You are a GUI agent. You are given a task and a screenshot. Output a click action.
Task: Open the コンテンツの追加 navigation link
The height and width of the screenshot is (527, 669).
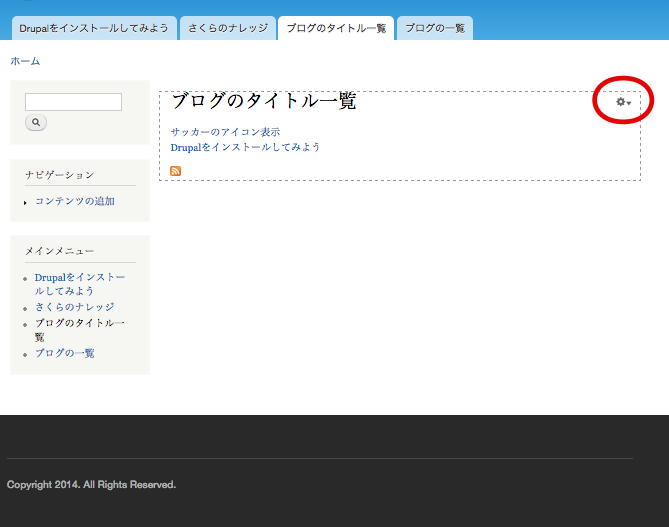pos(75,201)
